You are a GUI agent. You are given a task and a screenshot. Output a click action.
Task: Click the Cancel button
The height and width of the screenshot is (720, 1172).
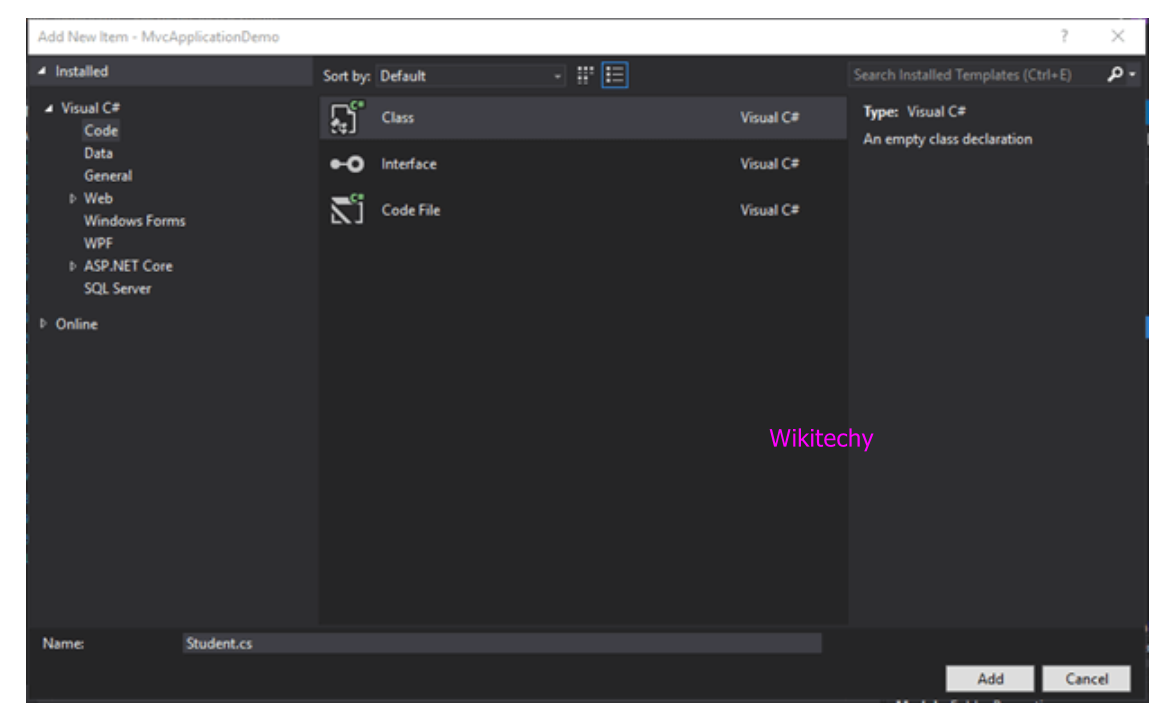coord(1086,678)
